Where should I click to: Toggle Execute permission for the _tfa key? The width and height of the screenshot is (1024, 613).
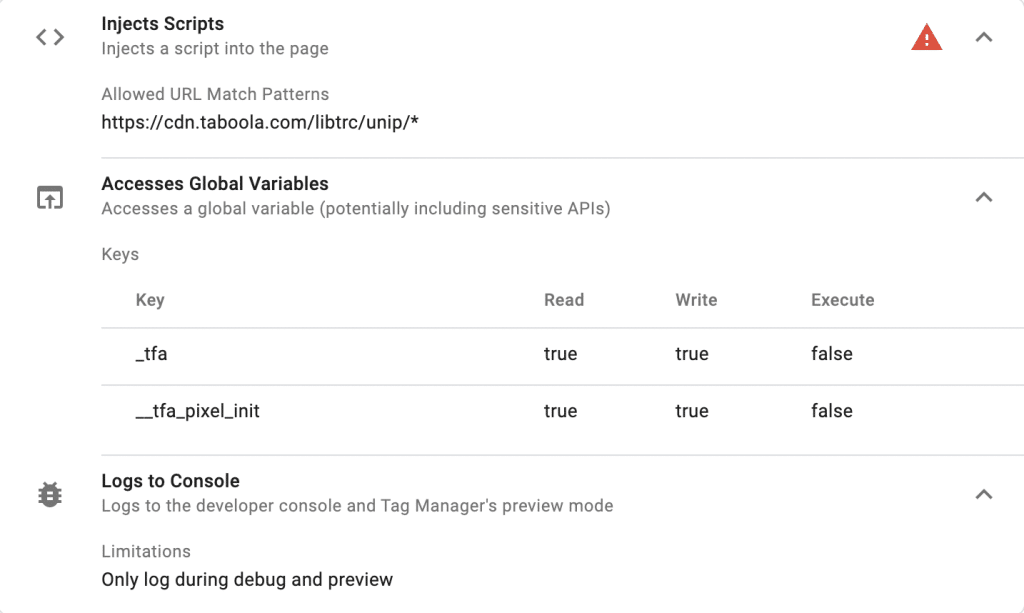point(832,354)
